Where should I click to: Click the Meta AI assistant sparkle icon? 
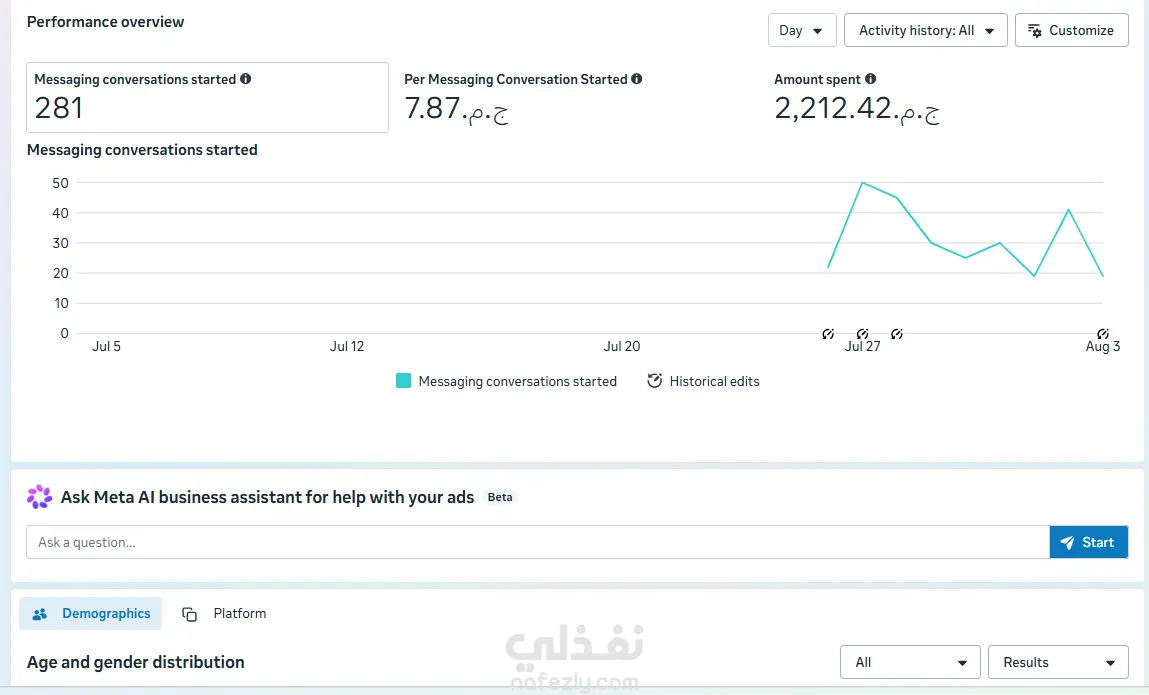pos(40,497)
